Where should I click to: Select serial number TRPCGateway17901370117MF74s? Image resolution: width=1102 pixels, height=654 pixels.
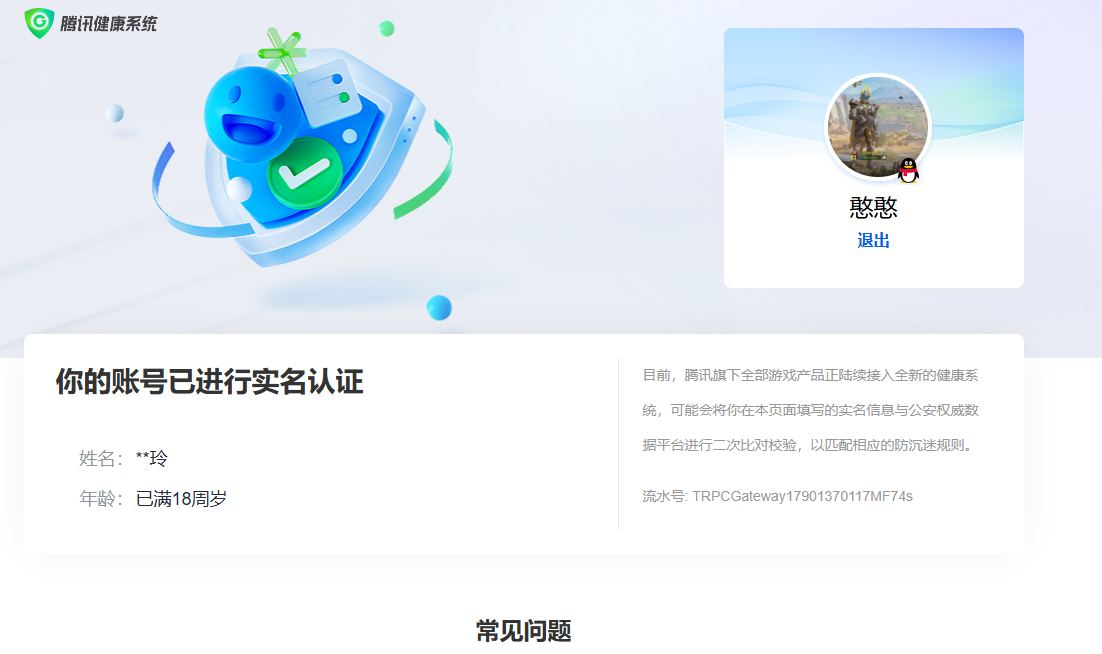pyautogui.click(x=803, y=496)
